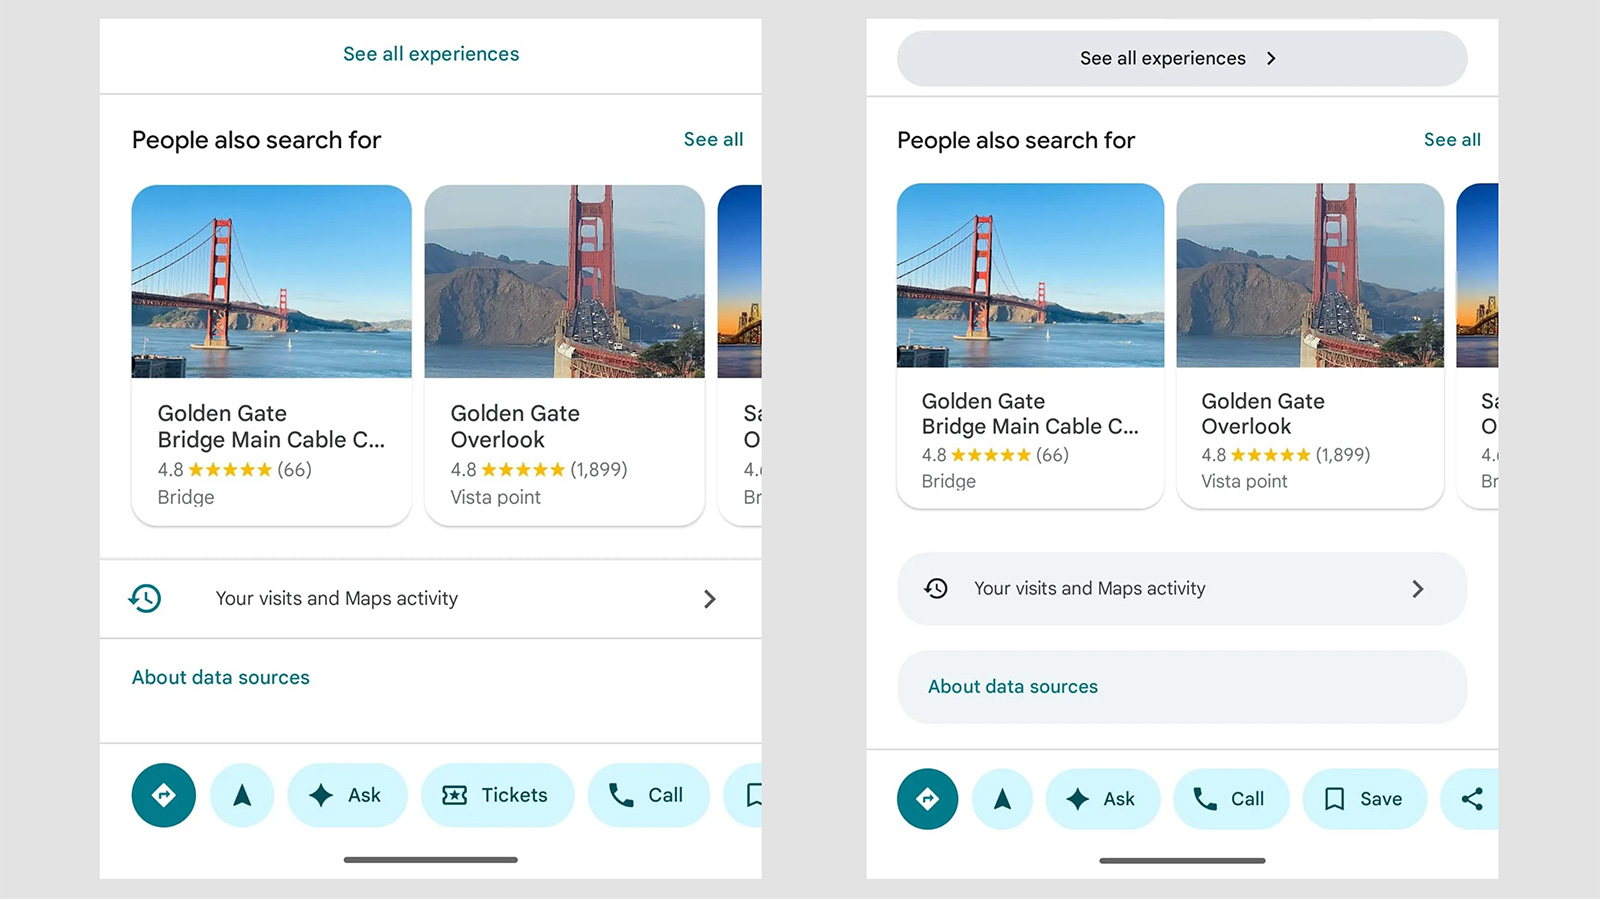The width and height of the screenshot is (1600, 900).
Task: Click the Save bookmark button
Action: tap(1364, 799)
